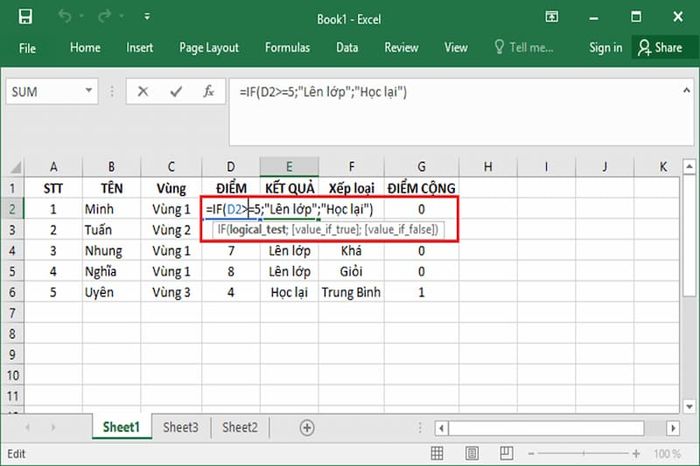700x466 pixels.
Task: Open the Formulas tab
Action: [x=287, y=48]
